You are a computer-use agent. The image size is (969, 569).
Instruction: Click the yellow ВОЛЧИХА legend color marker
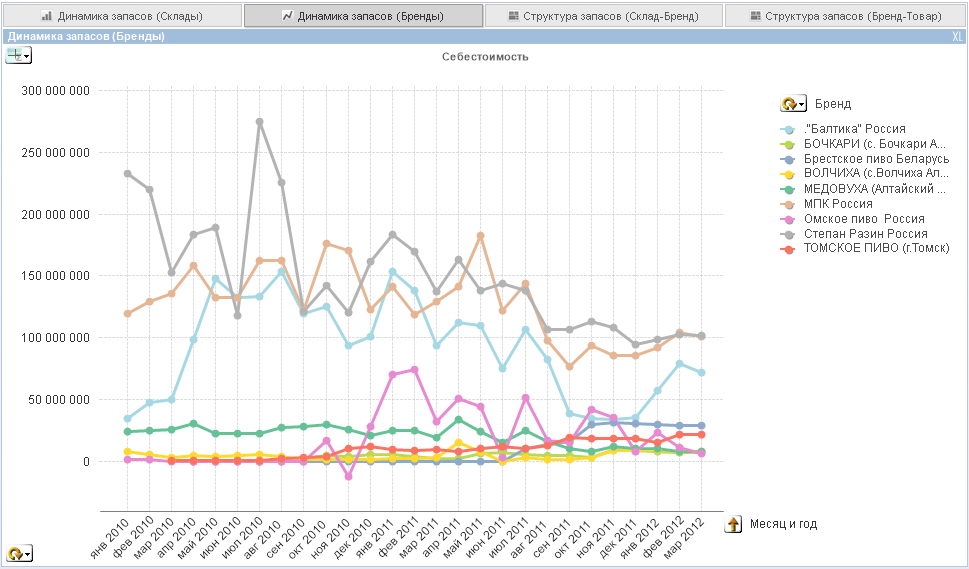789,174
